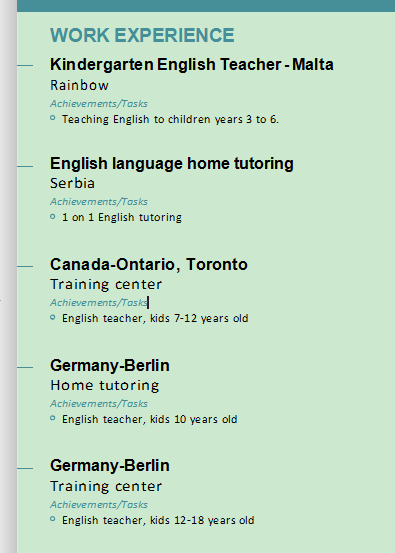This screenshot has width=395, height=553.
Task: Click the Serbia location line
Action: click(72, 183)
